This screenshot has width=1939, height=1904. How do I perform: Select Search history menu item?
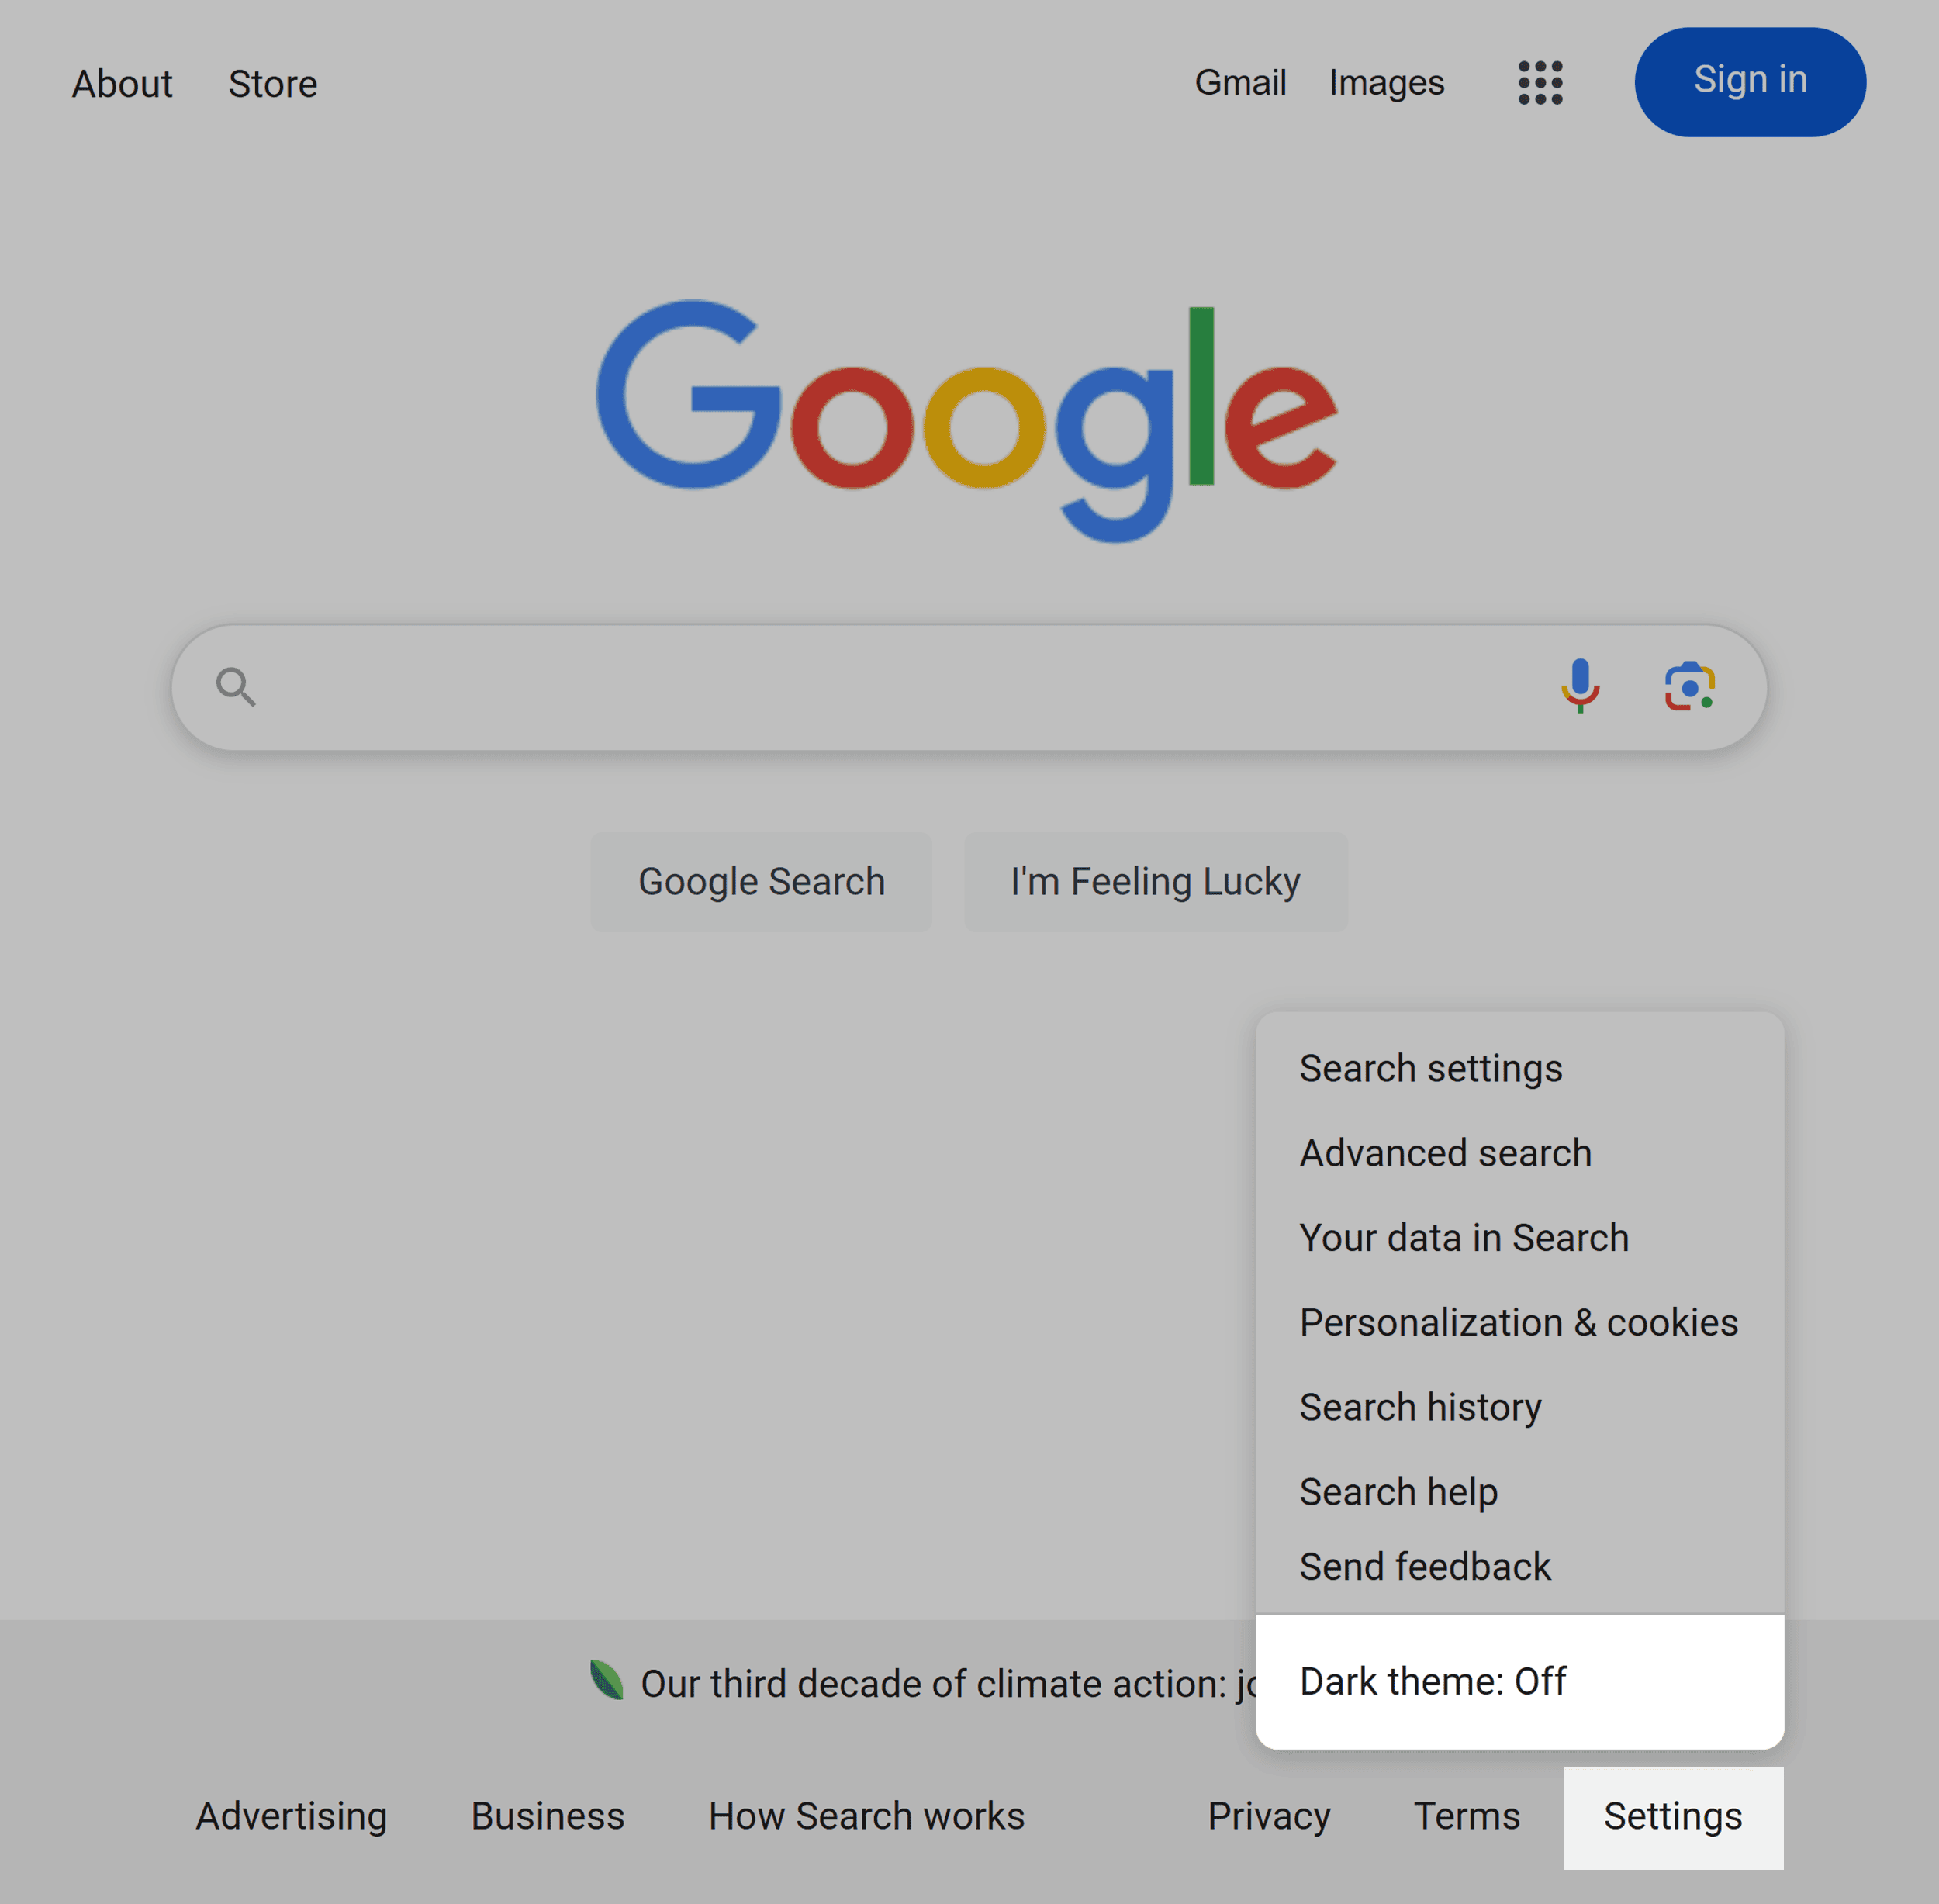click(1421, 1407)
